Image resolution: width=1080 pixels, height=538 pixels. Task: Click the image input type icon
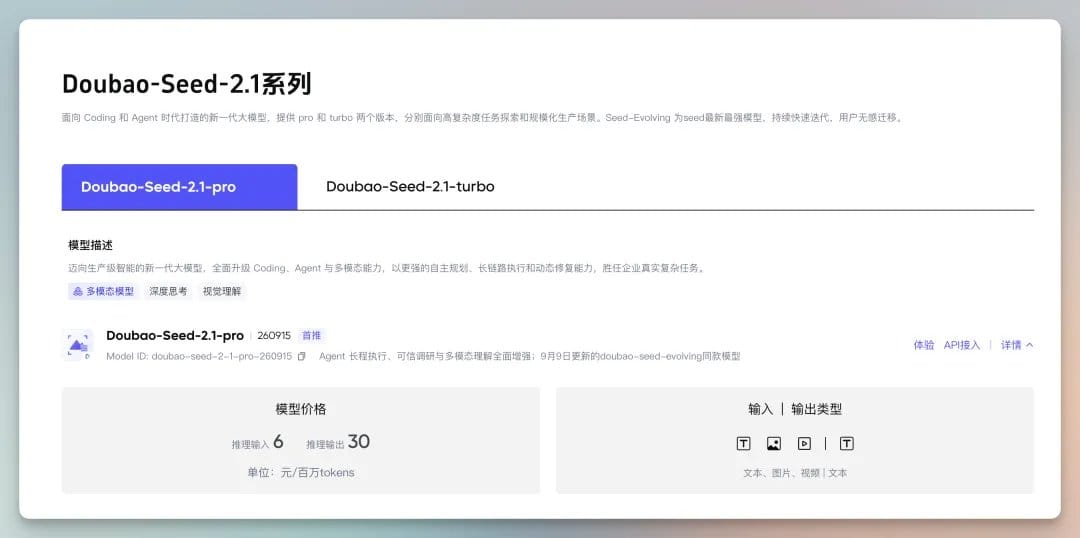[x=773, y=444]
